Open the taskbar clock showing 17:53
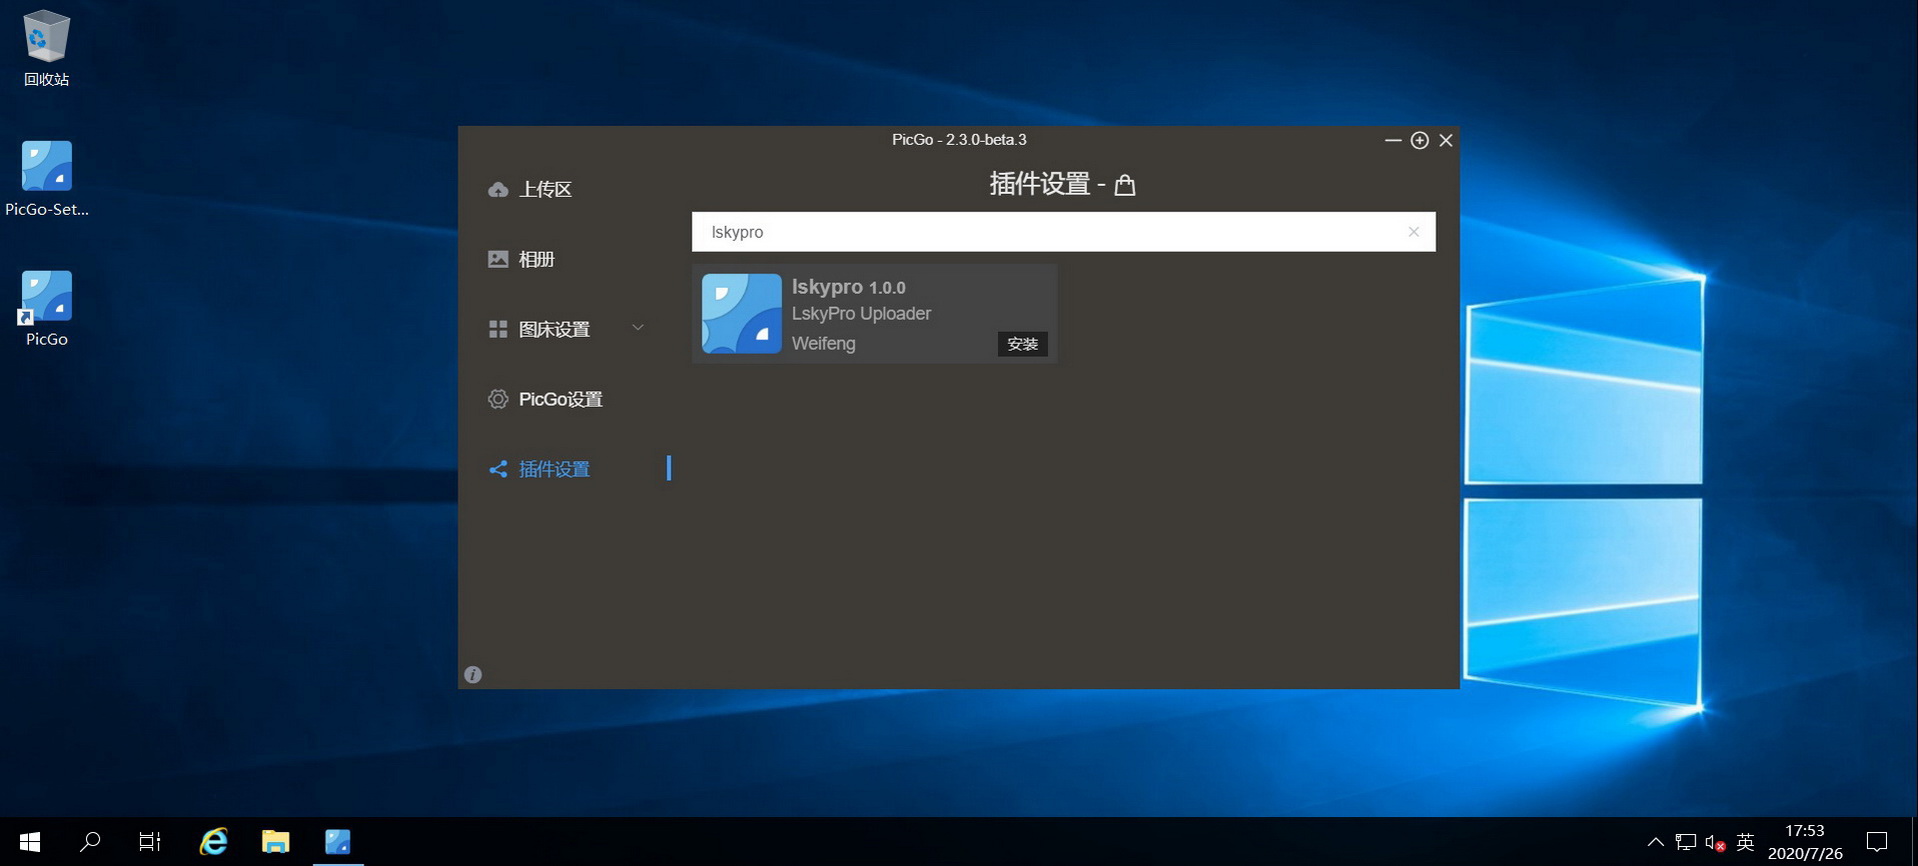 [x=1805, y=842]
